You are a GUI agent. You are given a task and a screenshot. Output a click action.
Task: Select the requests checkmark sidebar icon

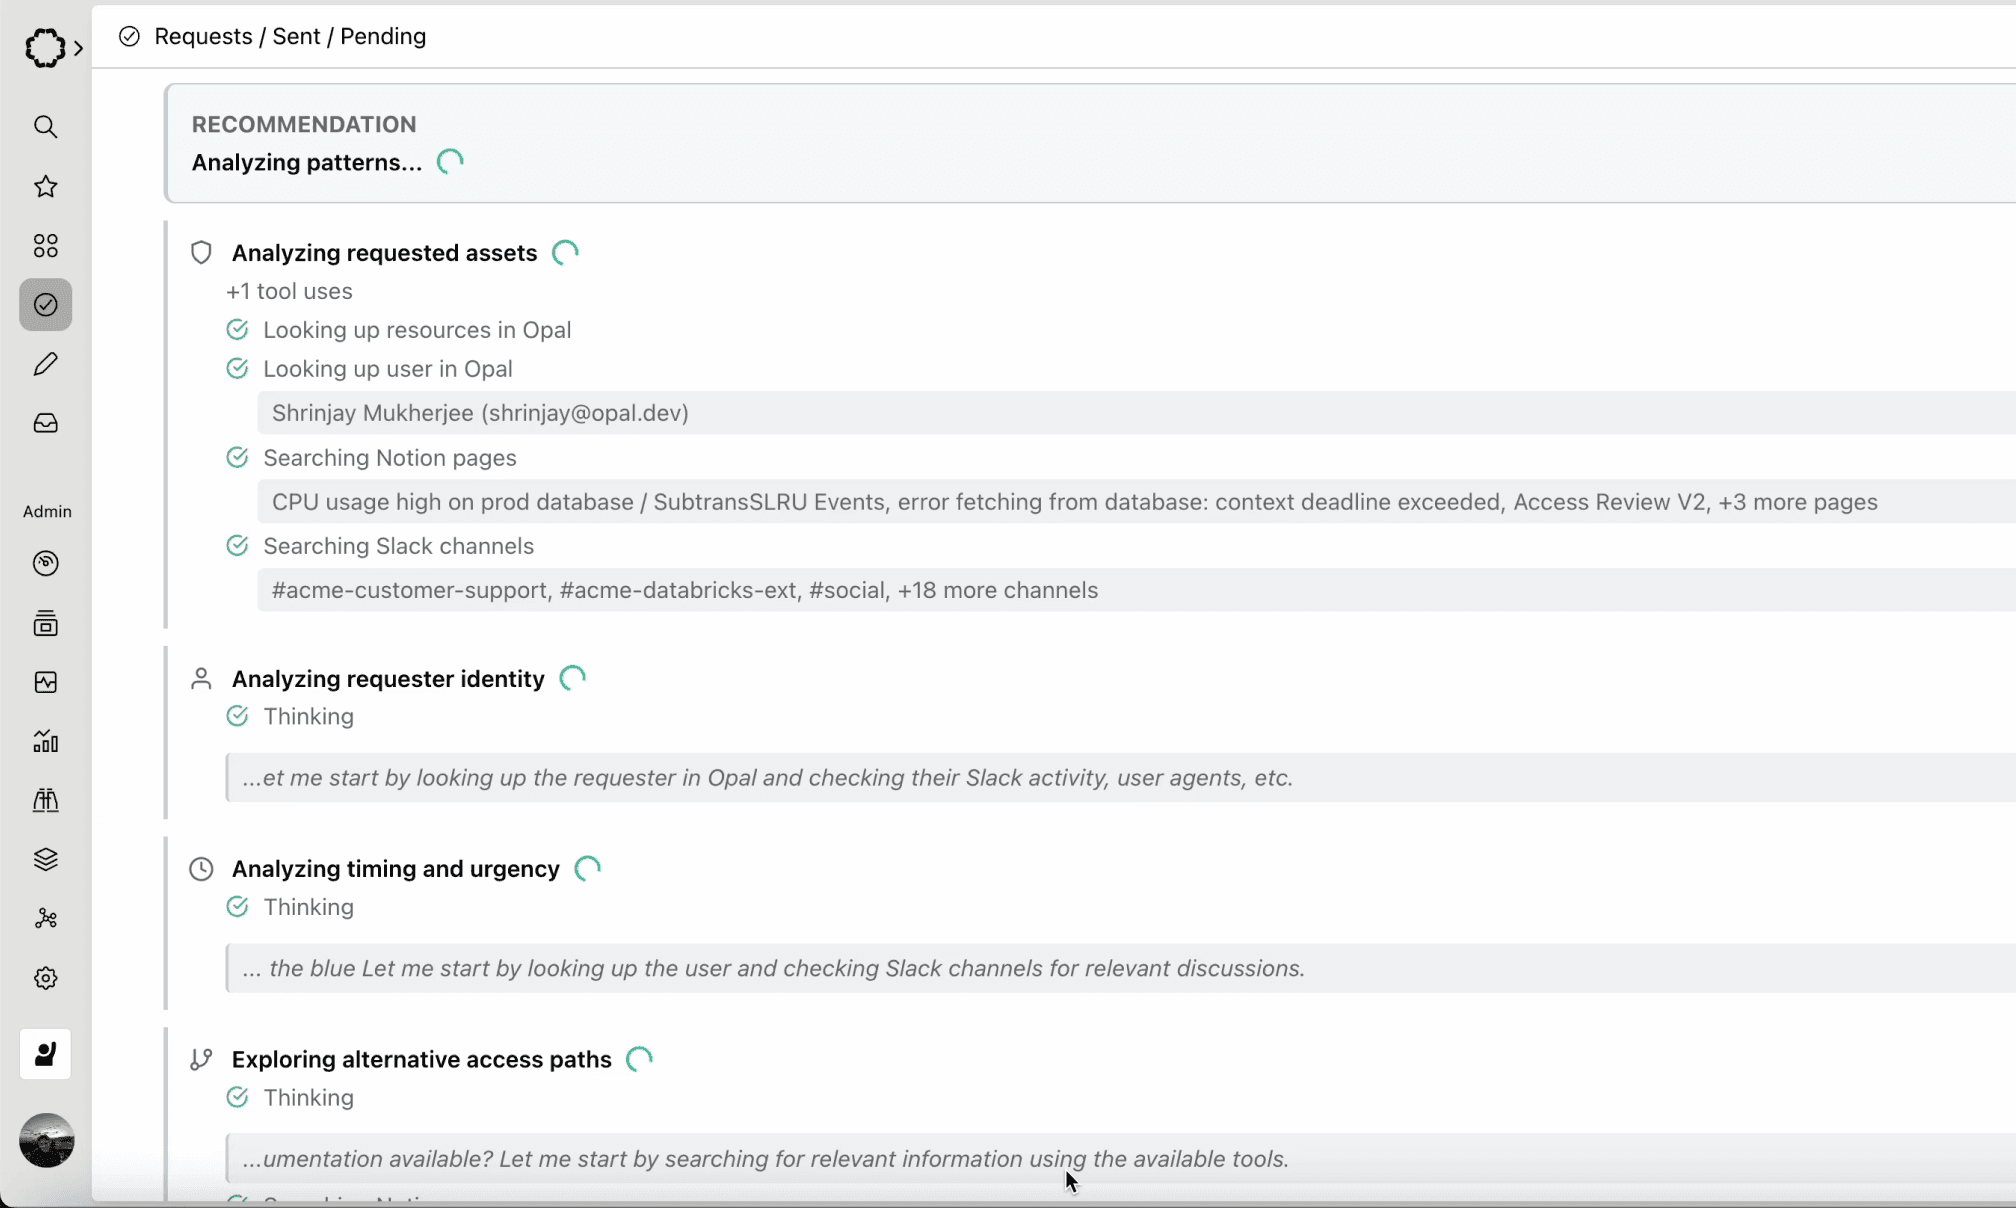point(45,305)
